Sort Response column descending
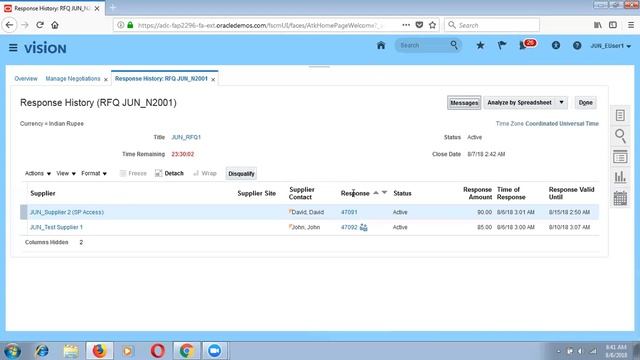This screenshot has width=640, height=360. pyautogui.click(x=384, y=193)
